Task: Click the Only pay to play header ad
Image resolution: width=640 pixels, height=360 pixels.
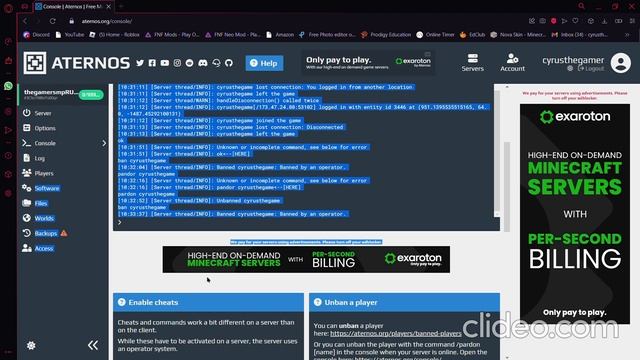Action: click(368, 62)
